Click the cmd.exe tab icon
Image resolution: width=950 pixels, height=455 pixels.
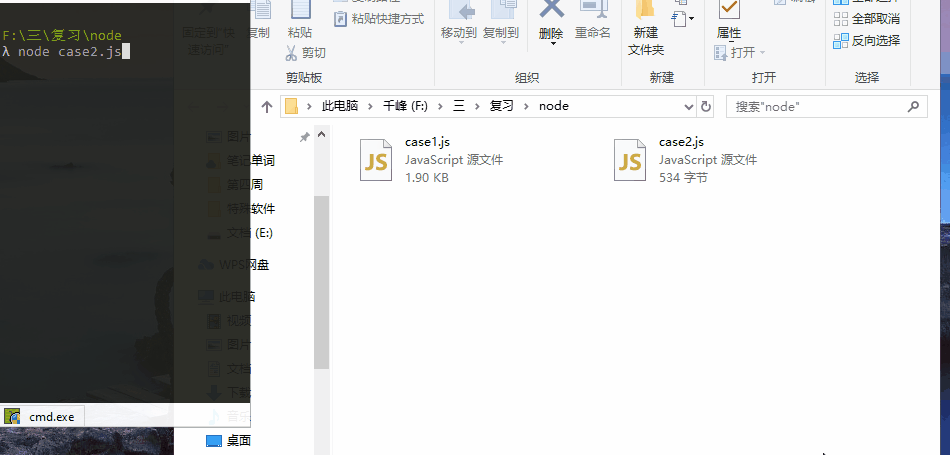pyautogui.click(x=12, y=416)
